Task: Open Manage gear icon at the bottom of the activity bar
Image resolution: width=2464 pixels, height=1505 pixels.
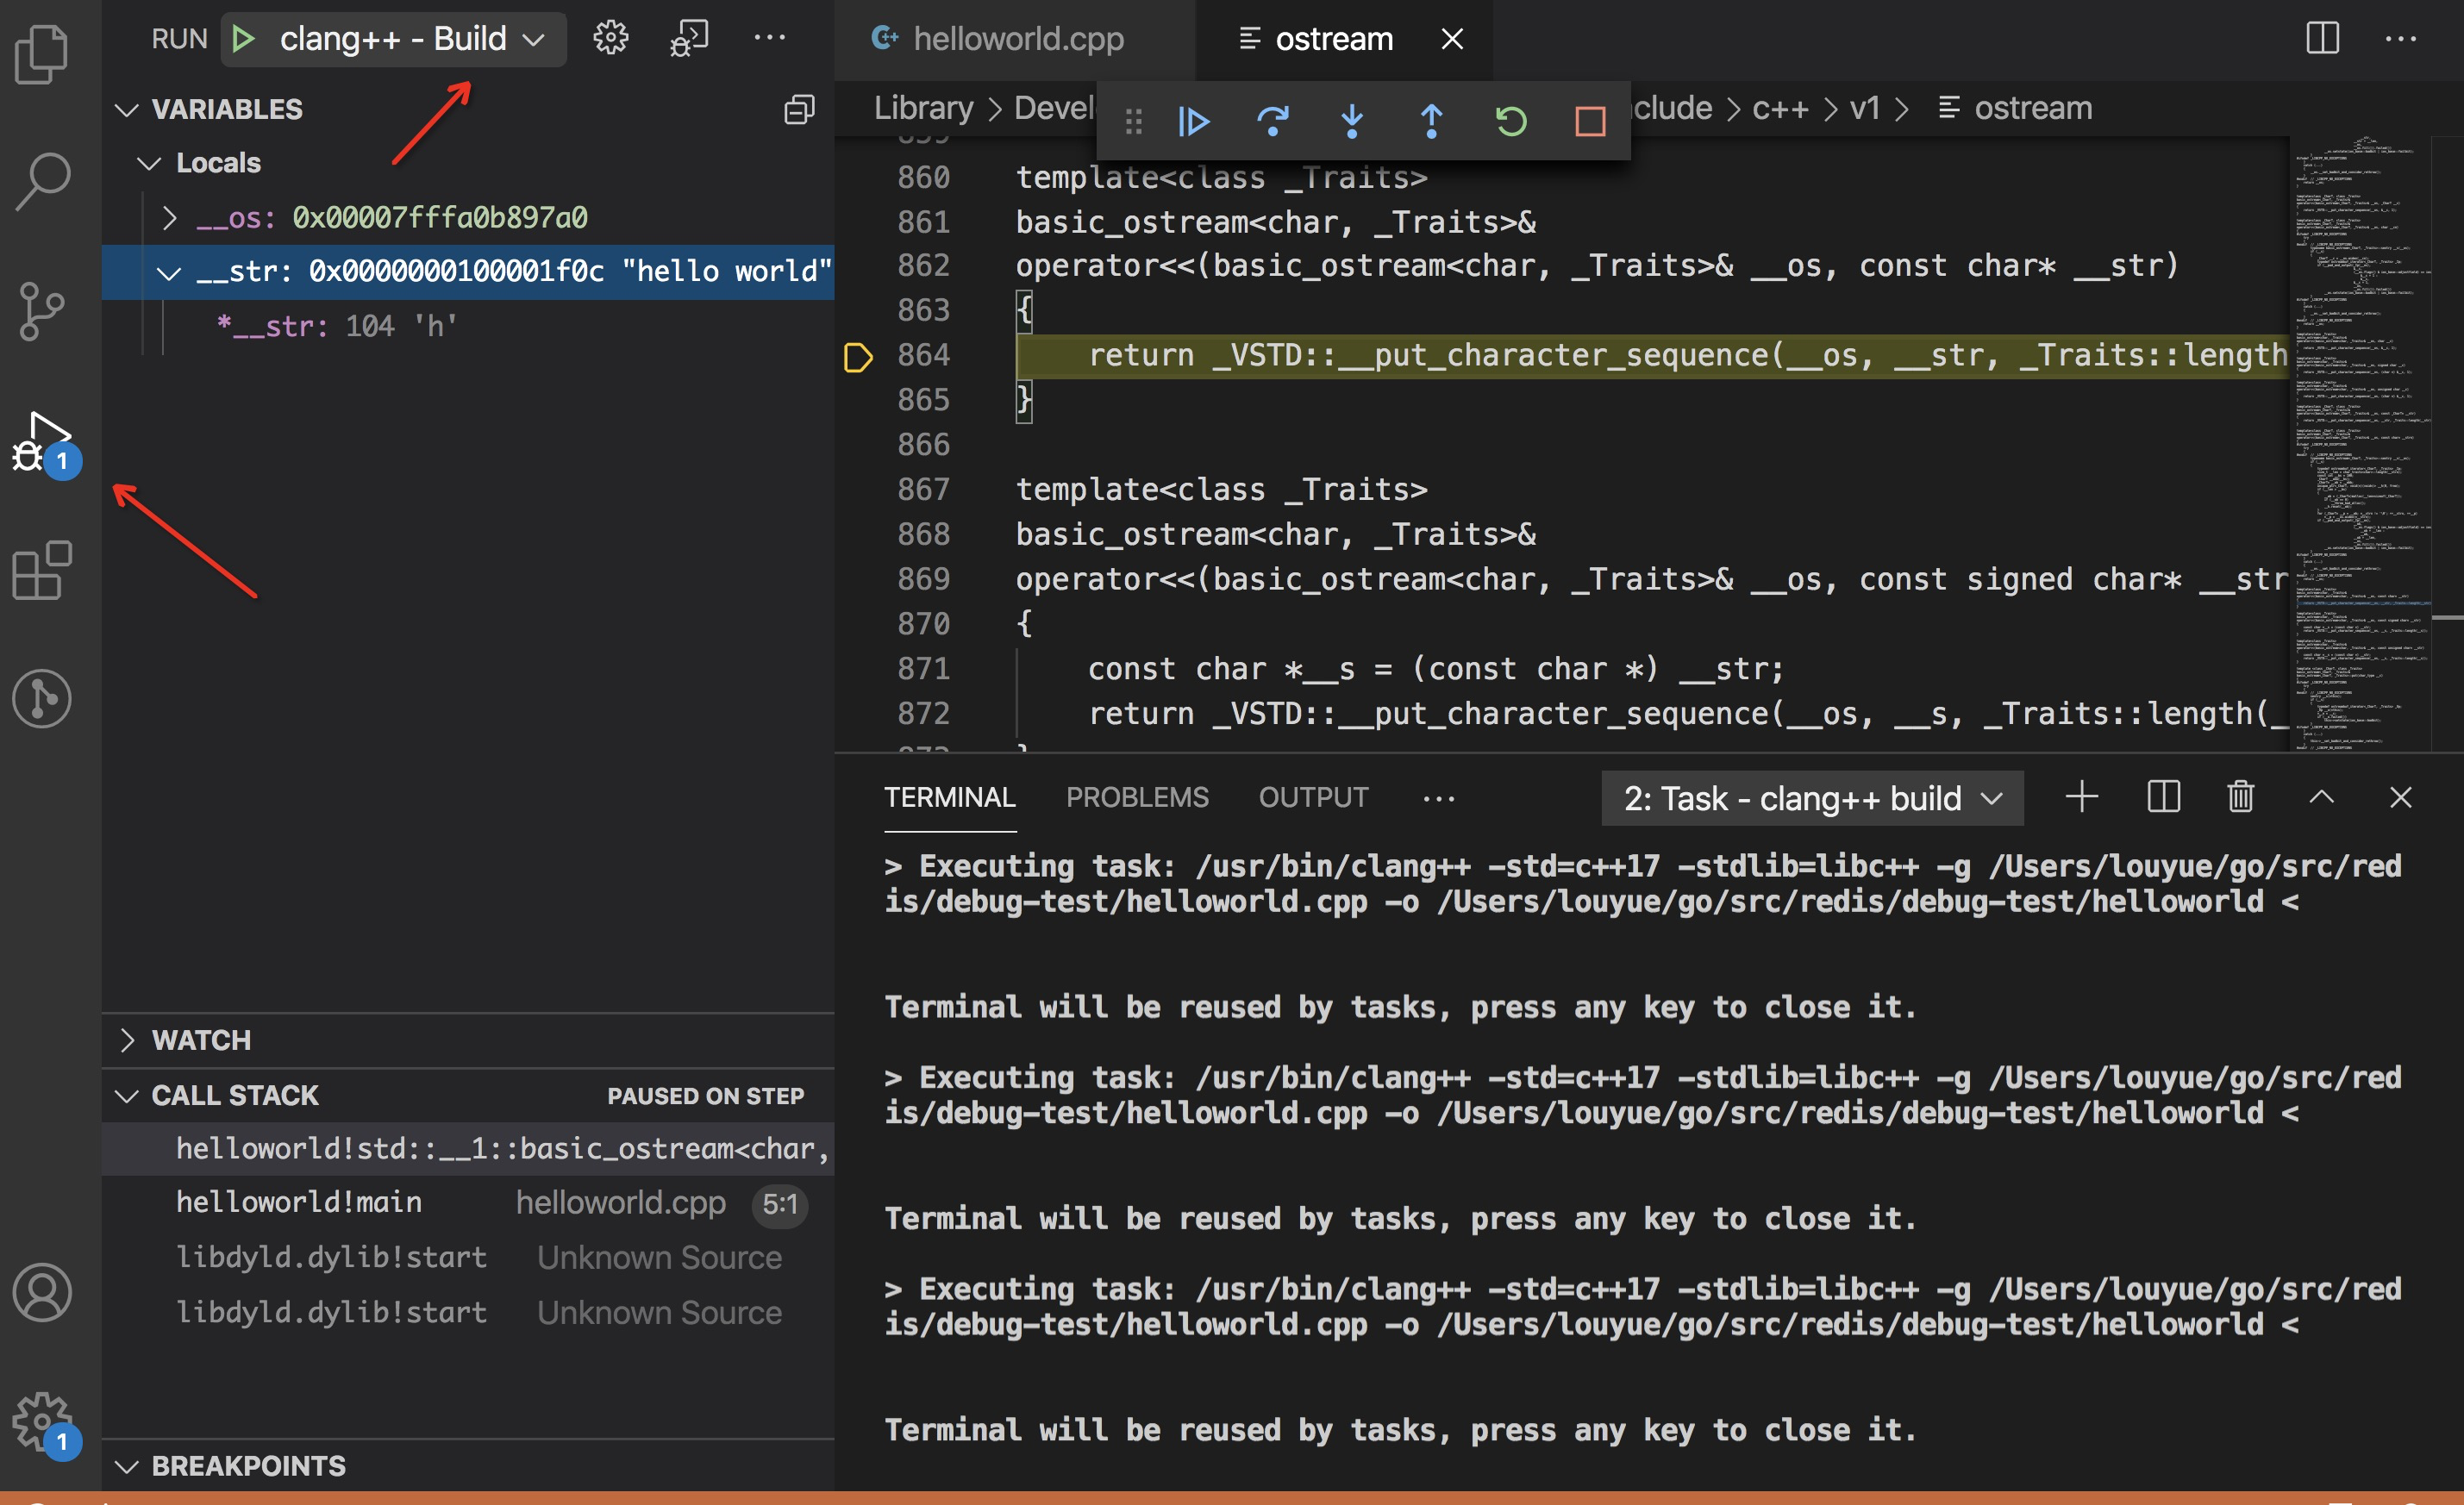Action: point(44,1422)
